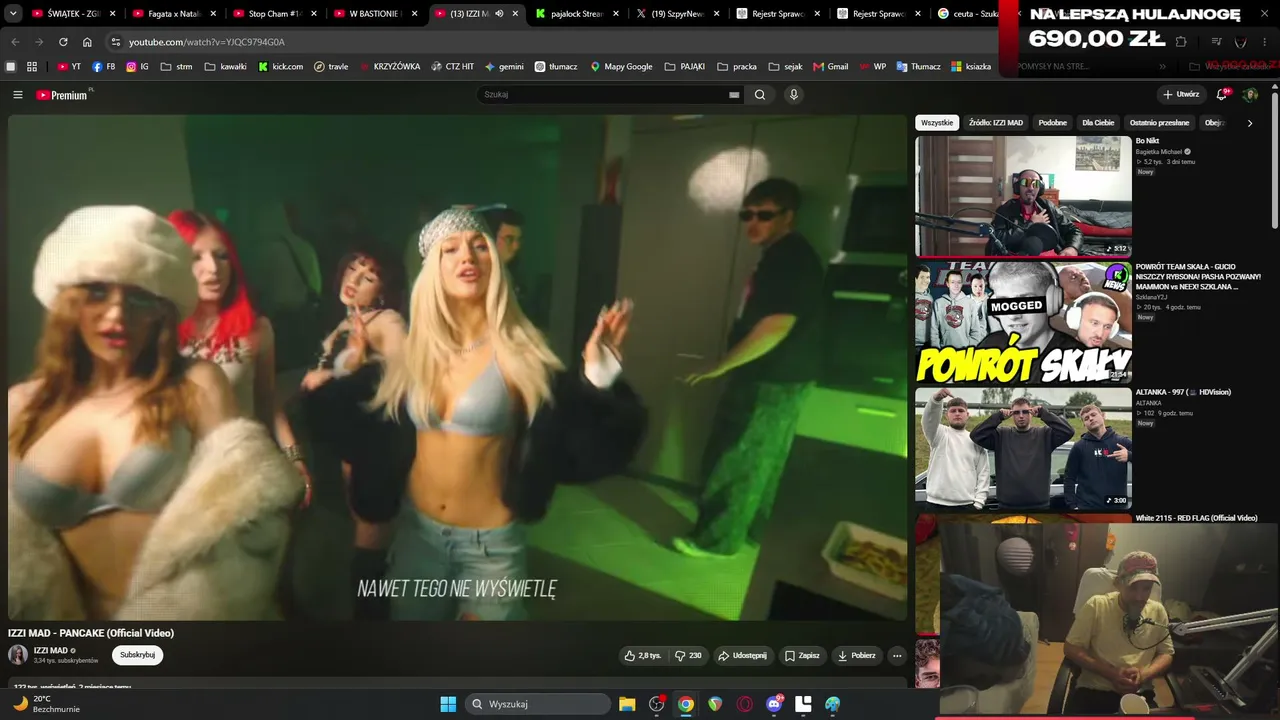This screenshot has height=720, width=1280.
Task: Open Opera browser from the taskbar
Action: coord(744,704)
